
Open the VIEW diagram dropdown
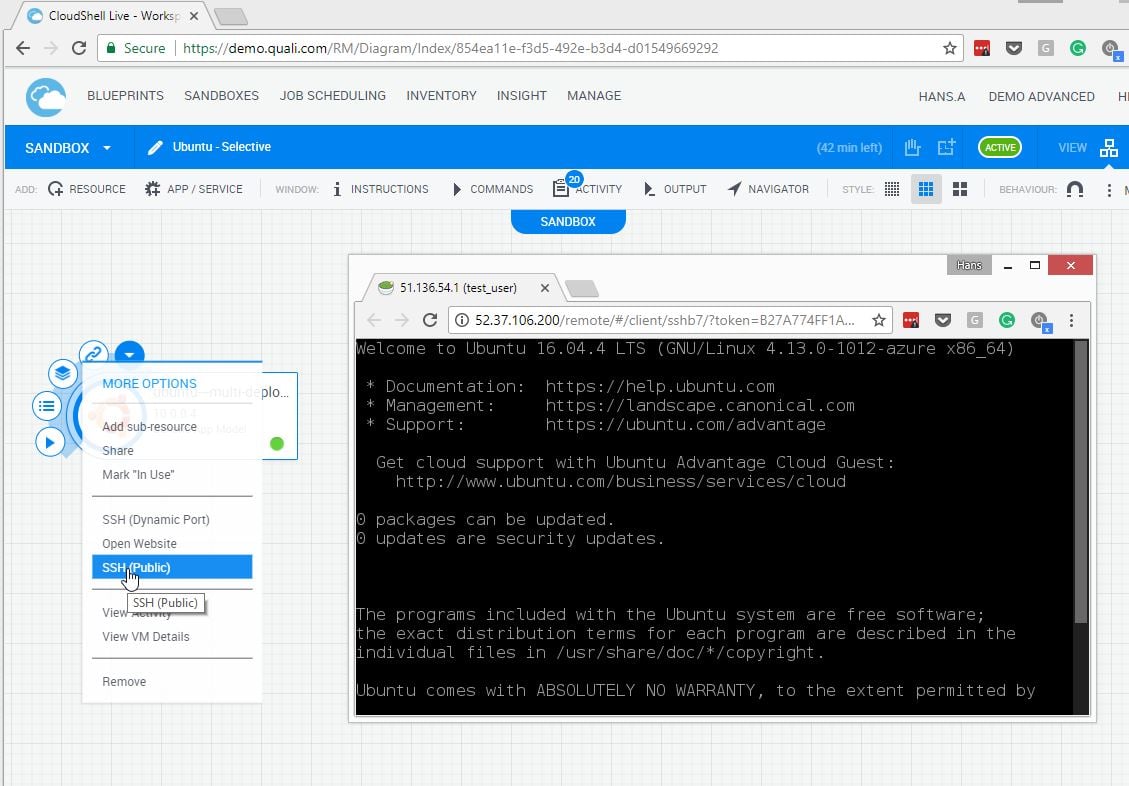coord(1108,147)
